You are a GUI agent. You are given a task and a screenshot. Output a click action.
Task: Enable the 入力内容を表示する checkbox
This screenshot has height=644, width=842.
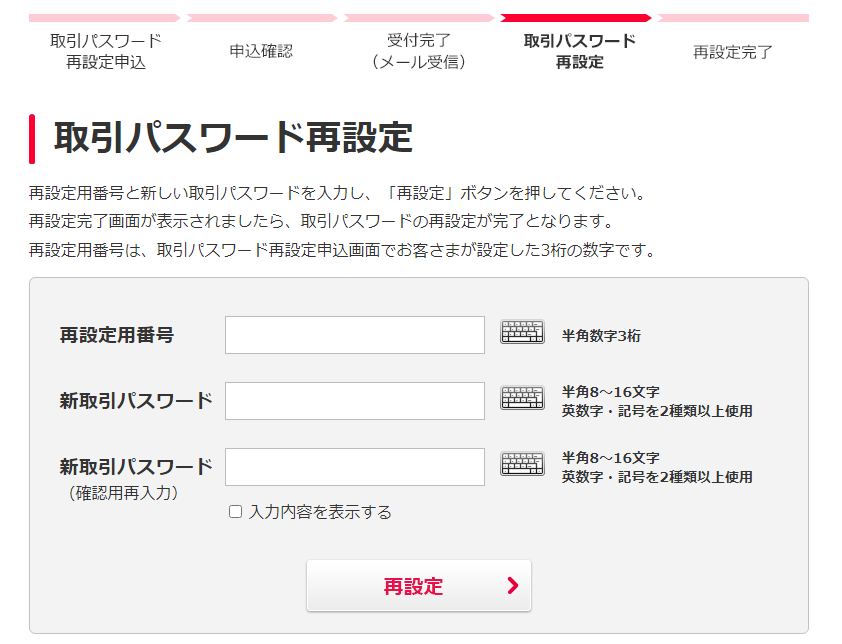[236, 512]
